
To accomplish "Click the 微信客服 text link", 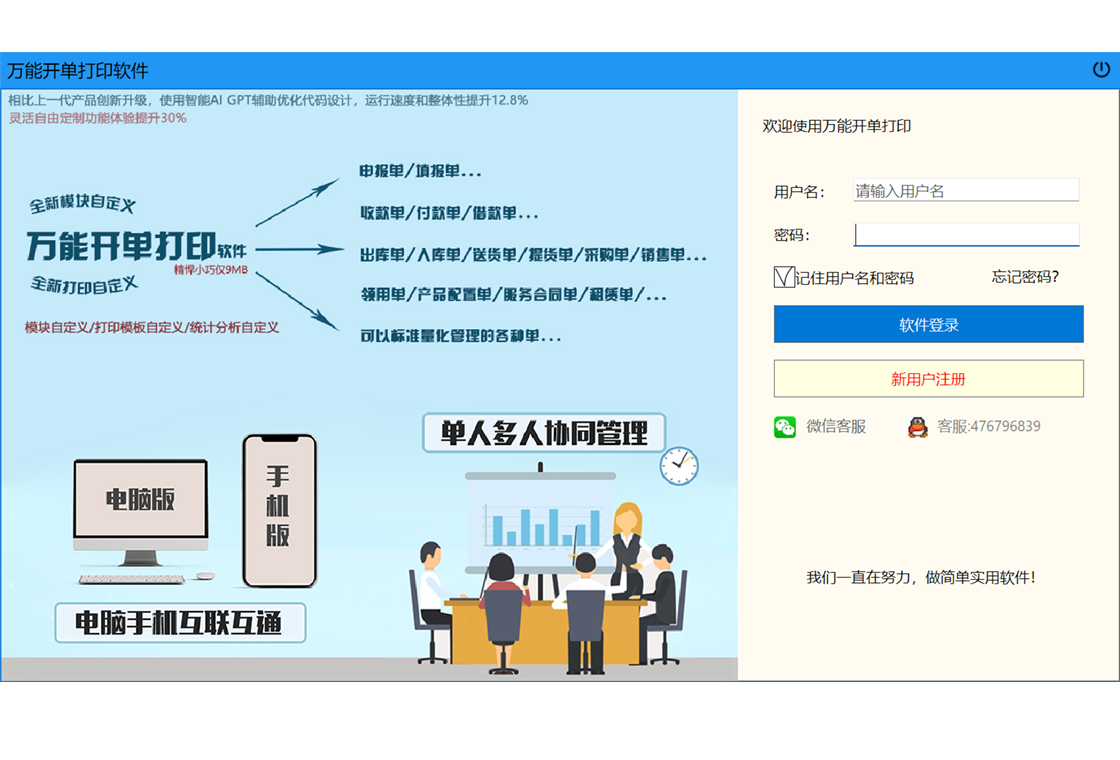I will 836,426.
